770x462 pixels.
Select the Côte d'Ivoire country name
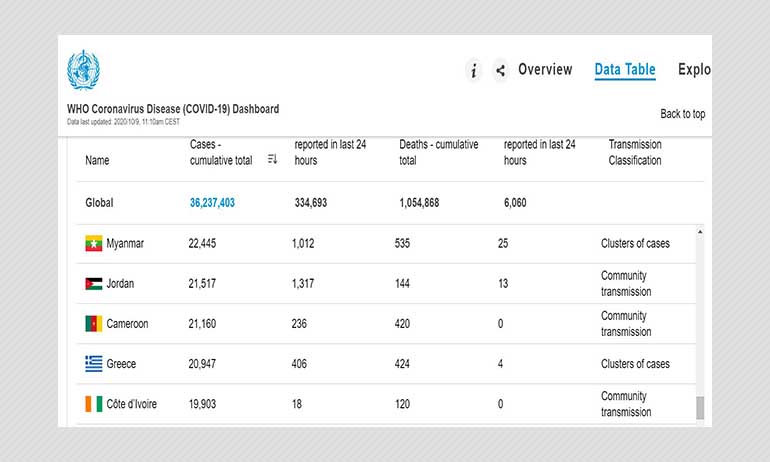point(132,404)
